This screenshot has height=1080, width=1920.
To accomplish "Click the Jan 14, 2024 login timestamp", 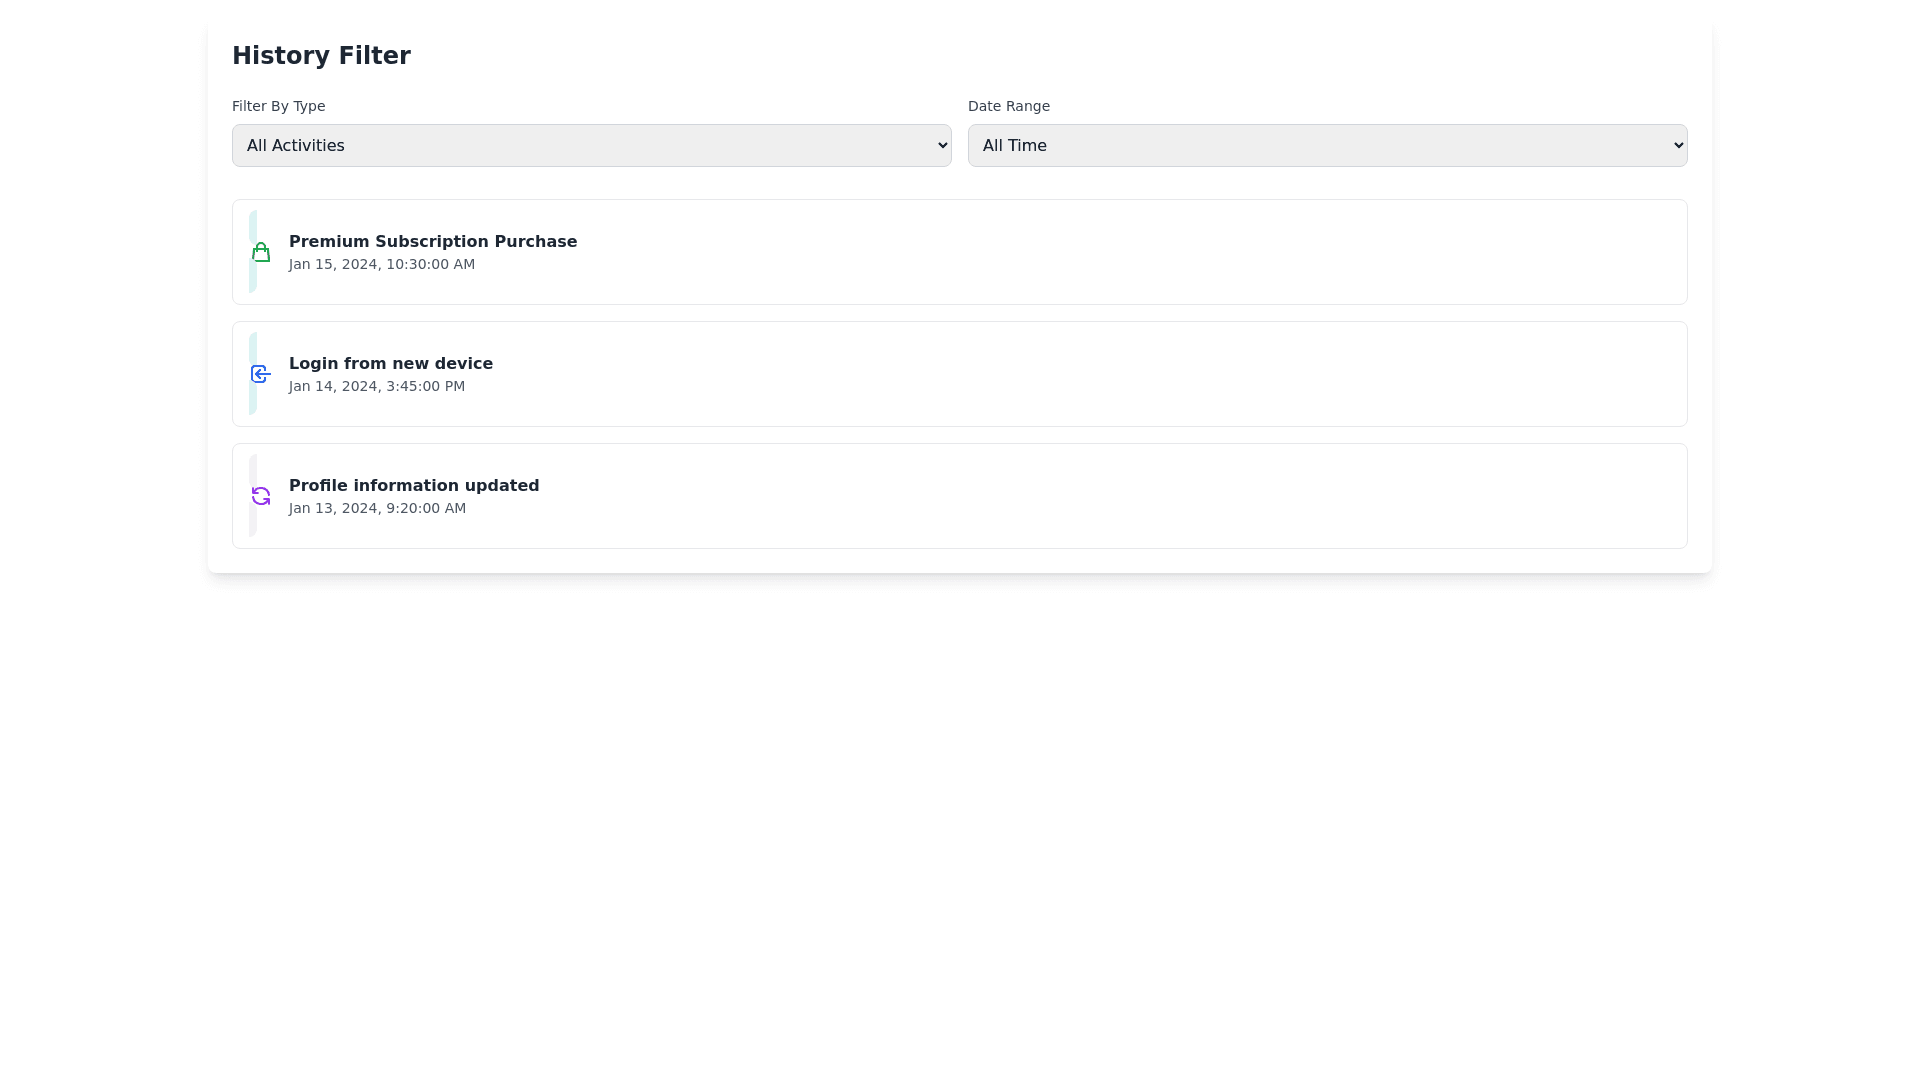I will coord(376,387).
